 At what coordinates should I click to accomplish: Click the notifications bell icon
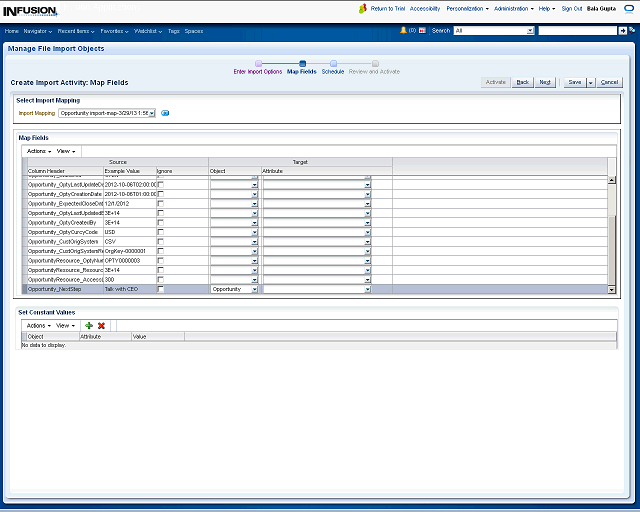click(x=403, y=31)
